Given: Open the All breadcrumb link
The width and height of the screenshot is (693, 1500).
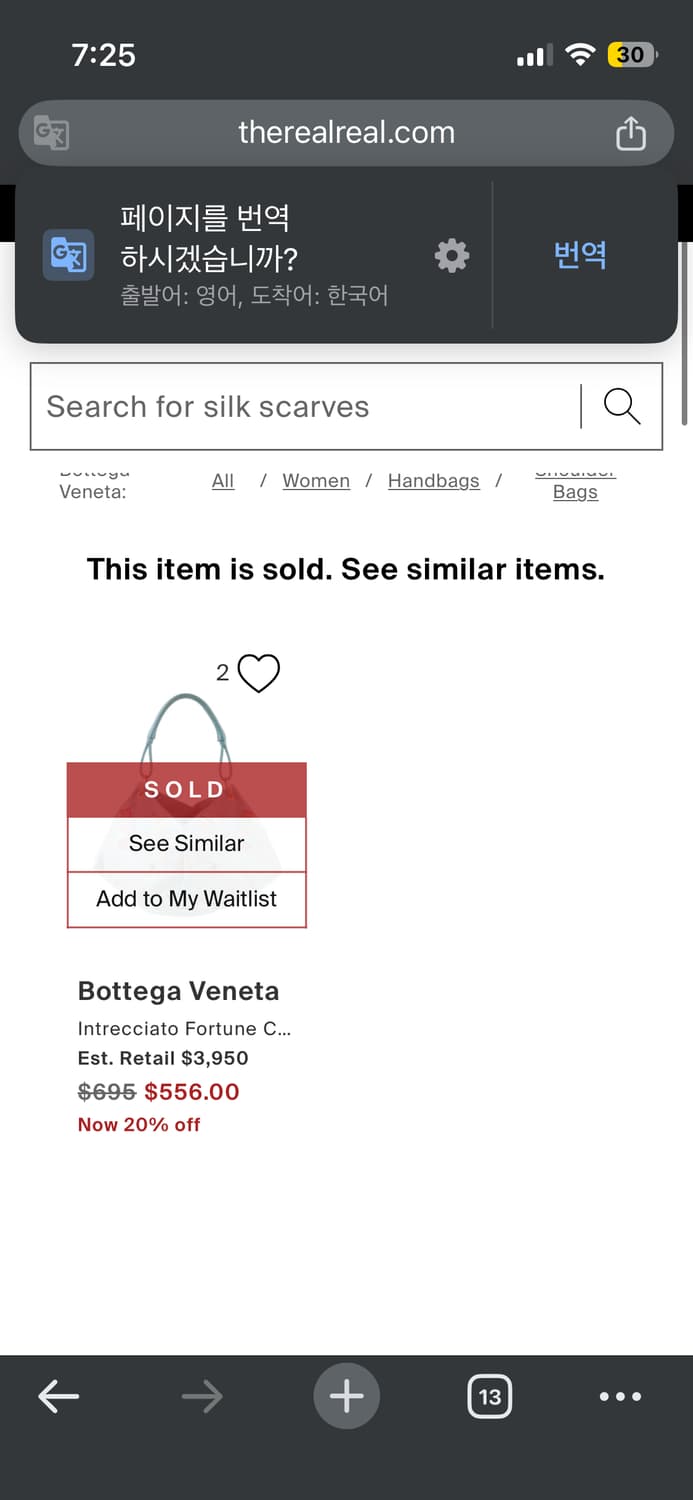Looking at the screenshot, I should tap(223, 481).
